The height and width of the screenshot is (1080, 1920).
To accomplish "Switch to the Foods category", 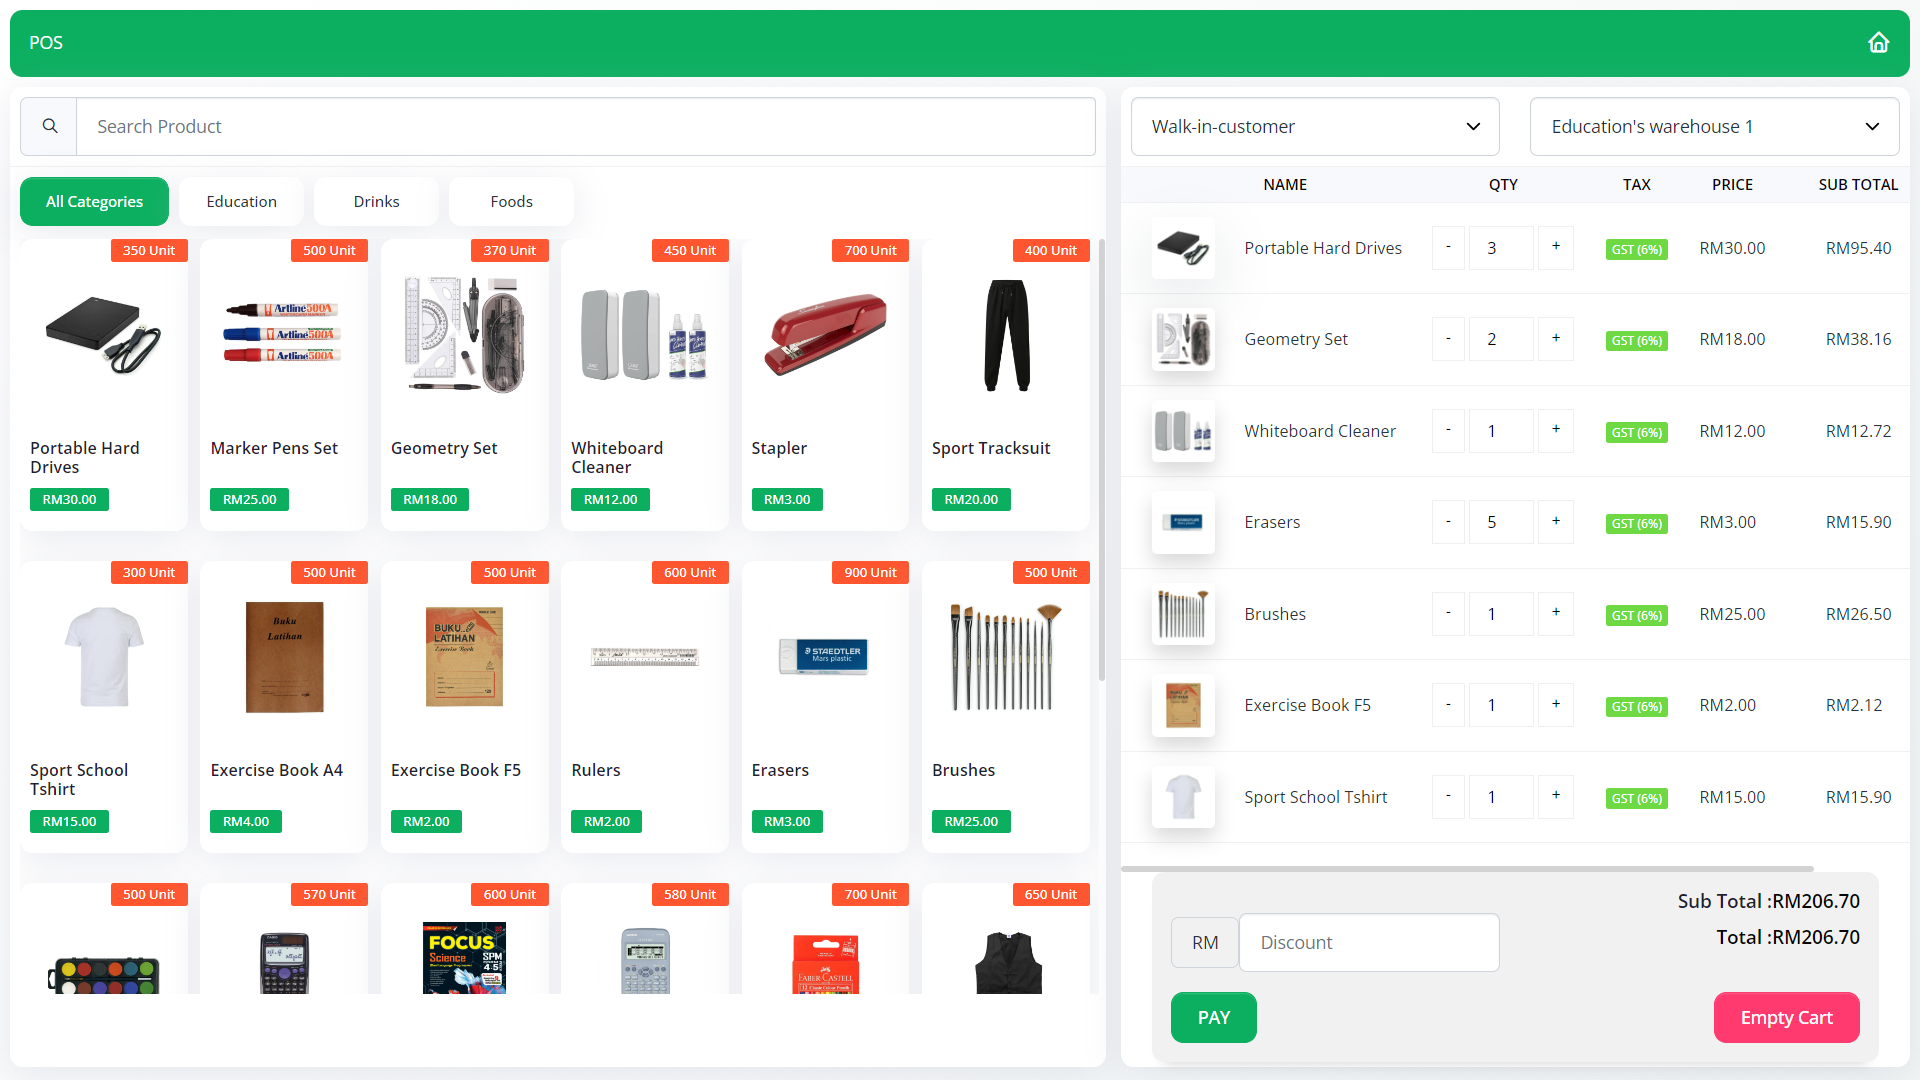I will click(511, 201).
